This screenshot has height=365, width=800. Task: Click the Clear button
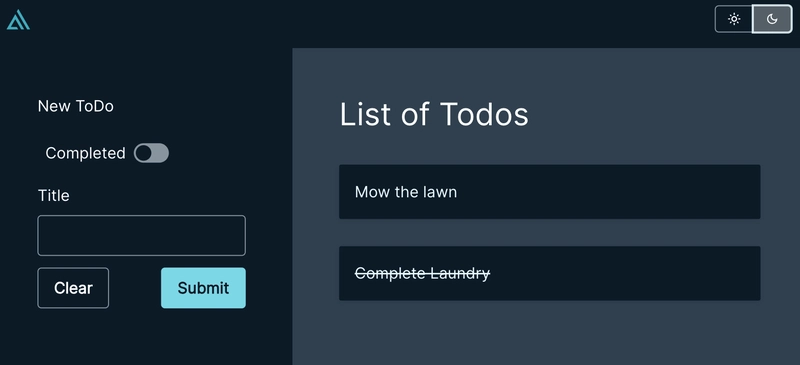73,288
